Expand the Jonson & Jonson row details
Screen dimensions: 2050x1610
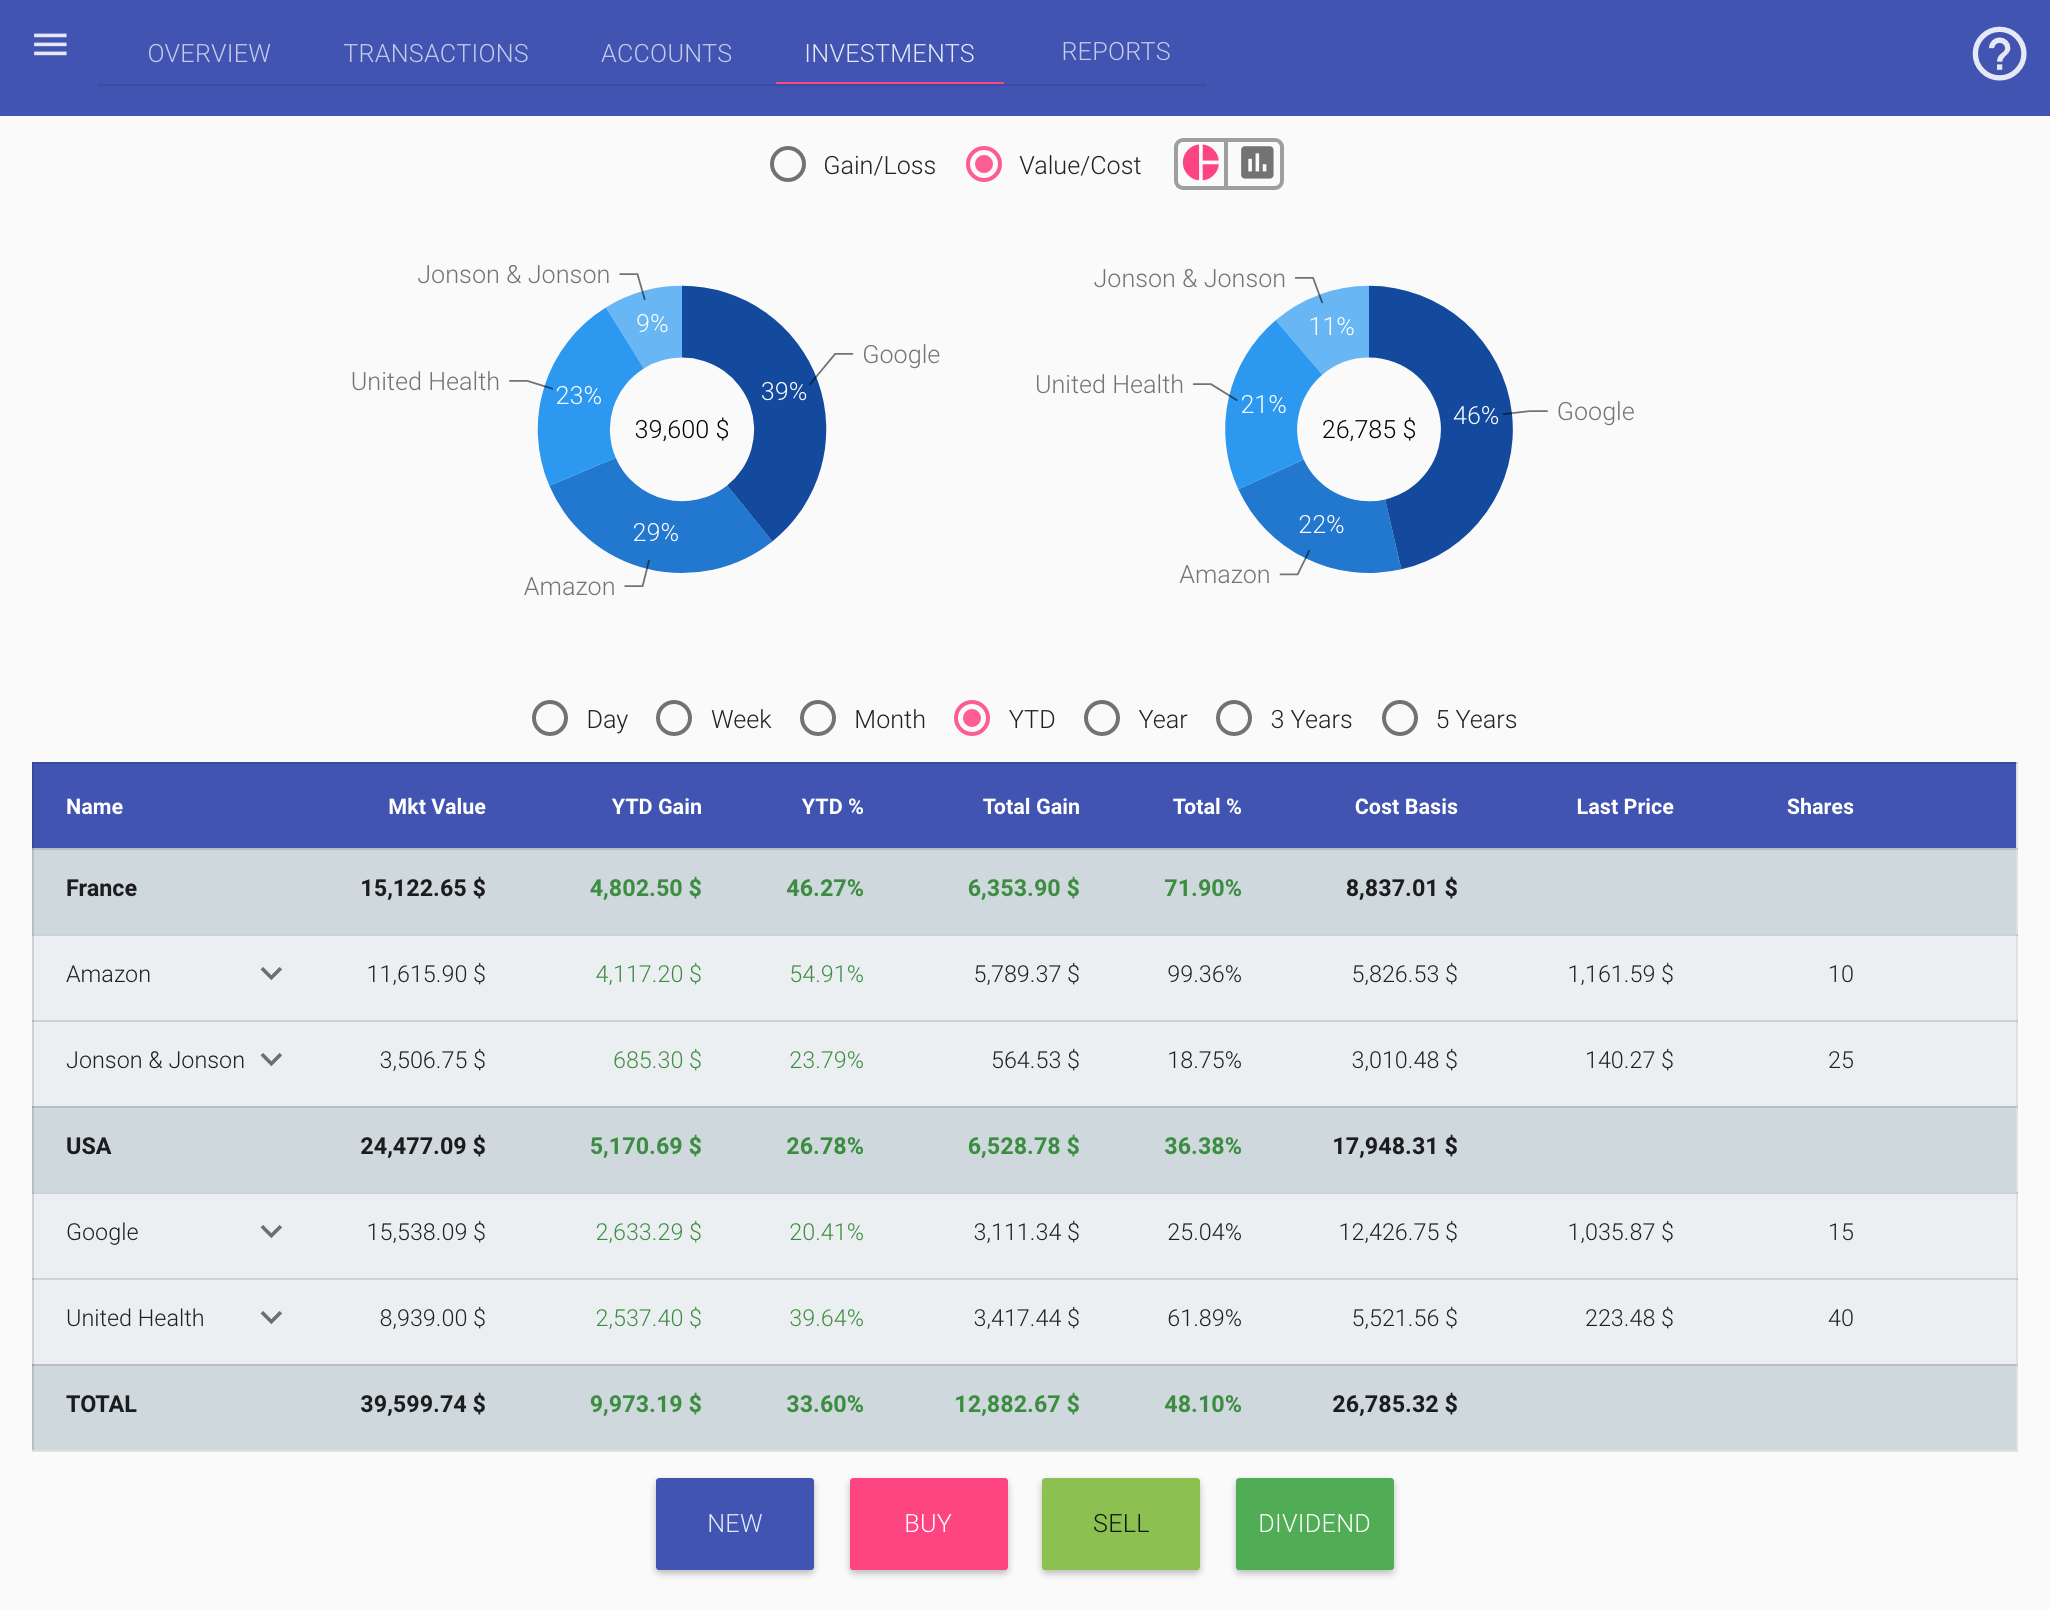pos(272,1060)
